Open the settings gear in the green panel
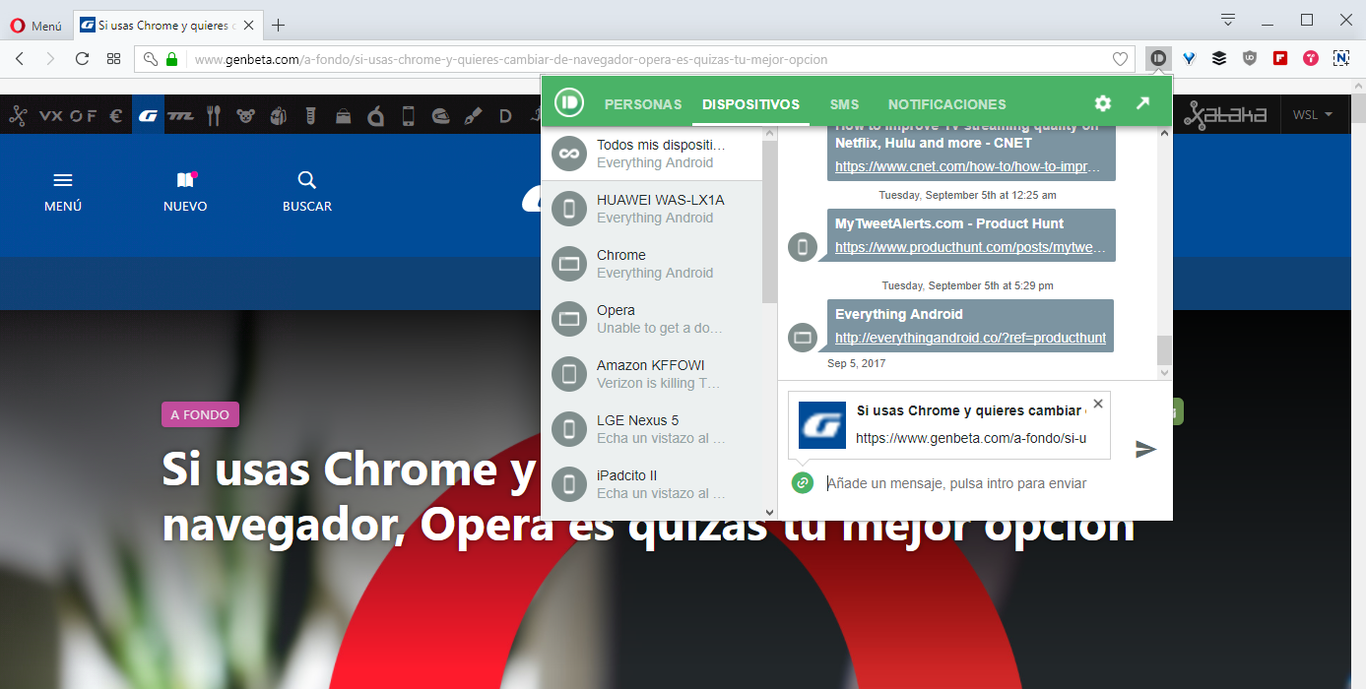The image size is (1366, 689). pyautogui.click(x=1102, y=103)
